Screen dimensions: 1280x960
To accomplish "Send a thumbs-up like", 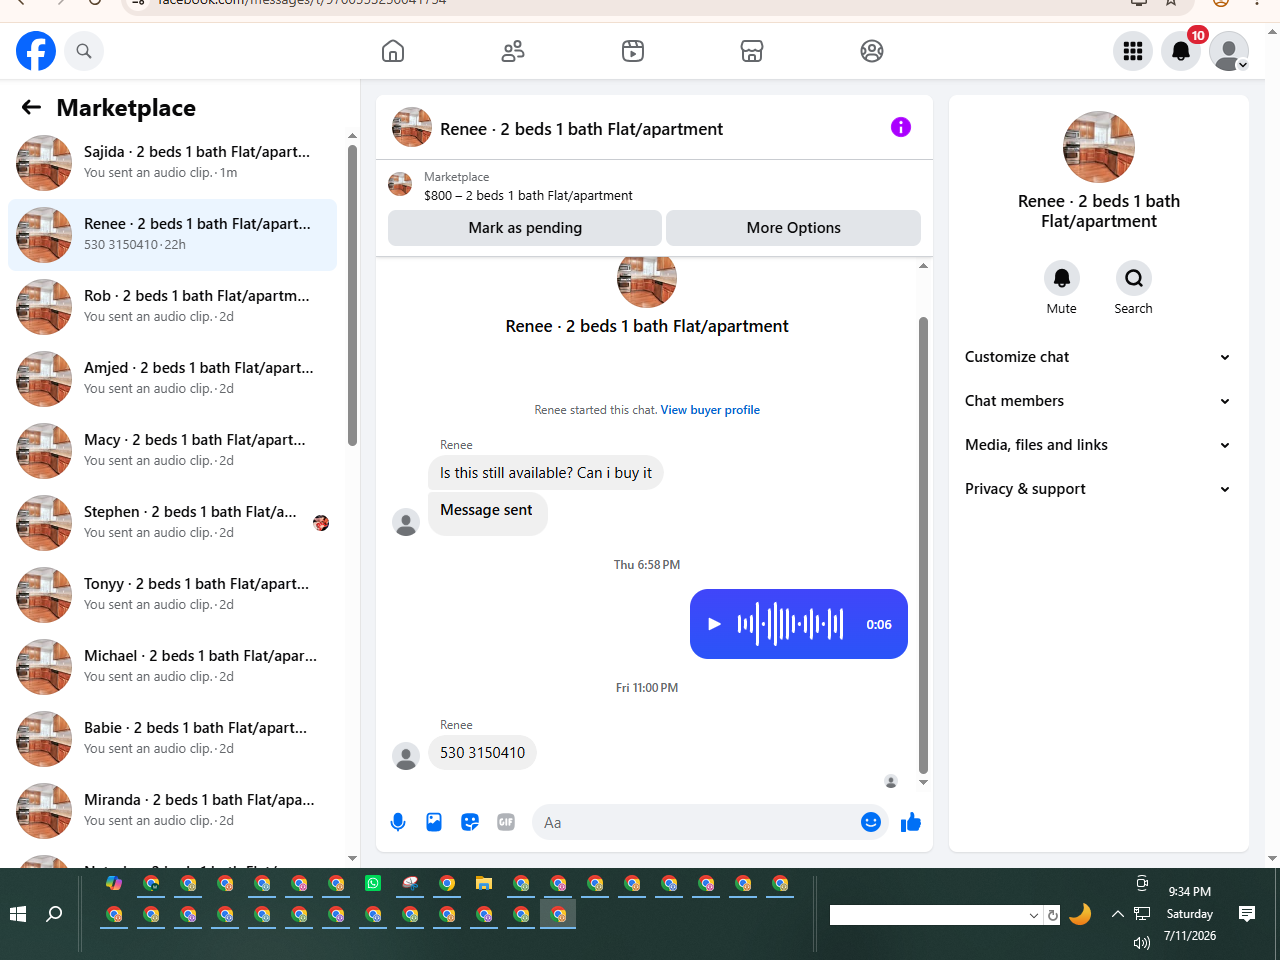I will [x=911, y=822].
